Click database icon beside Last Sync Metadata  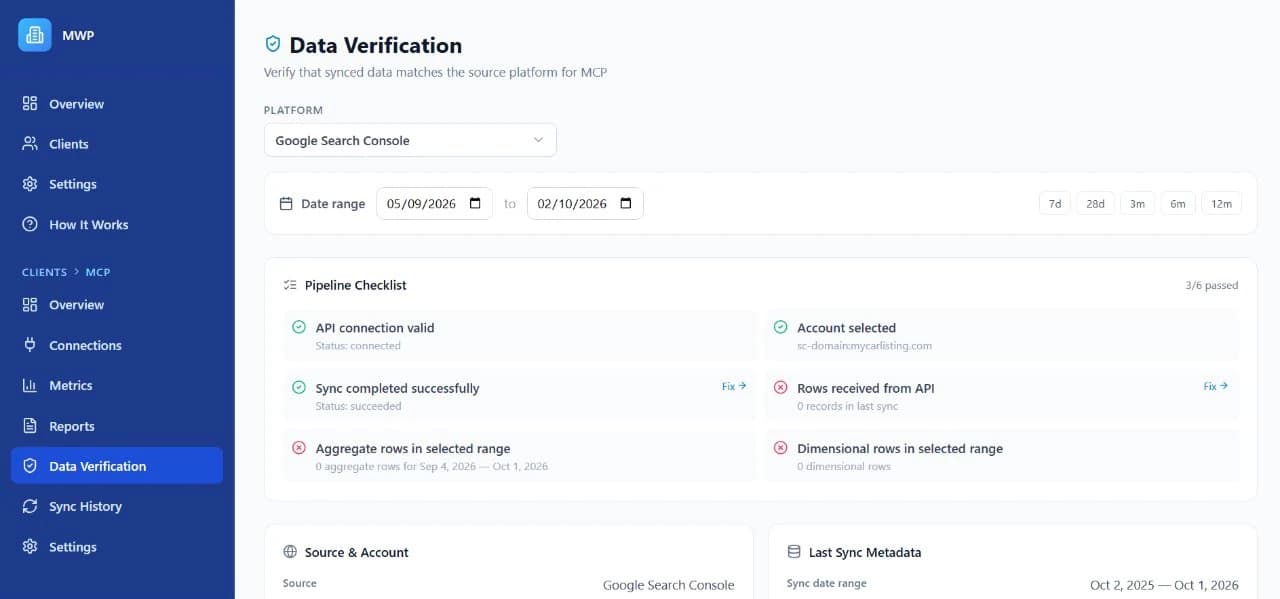click(794, 552)
